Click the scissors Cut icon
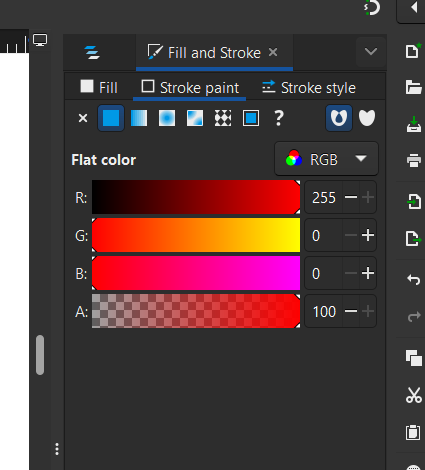425x470 pixels. coord(414,395)
